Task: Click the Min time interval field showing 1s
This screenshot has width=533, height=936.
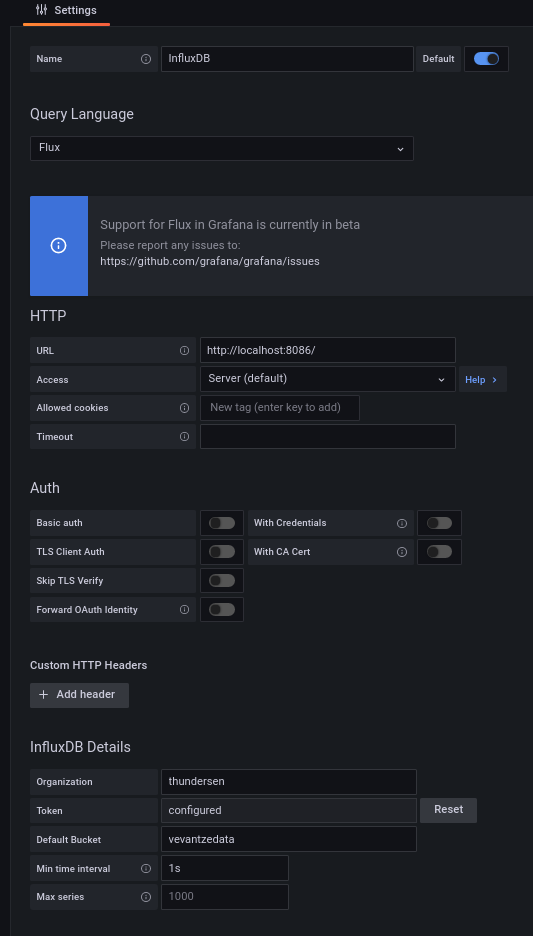Action: (x=225, y=868)
